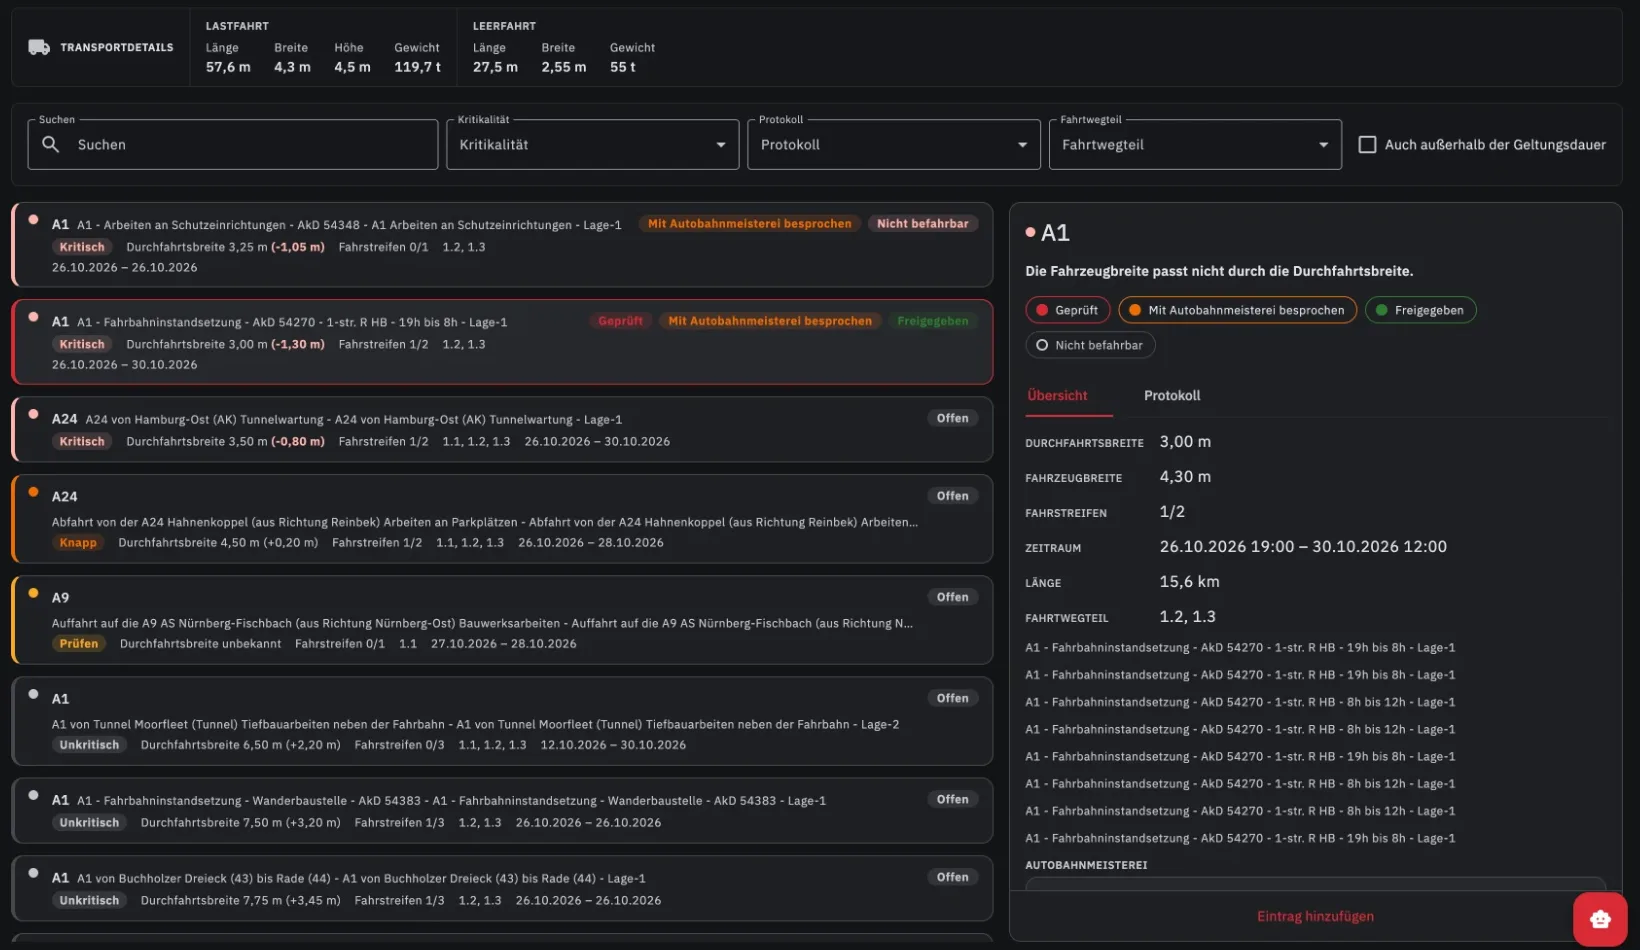Switch to the Protokoll tab

1172,395
